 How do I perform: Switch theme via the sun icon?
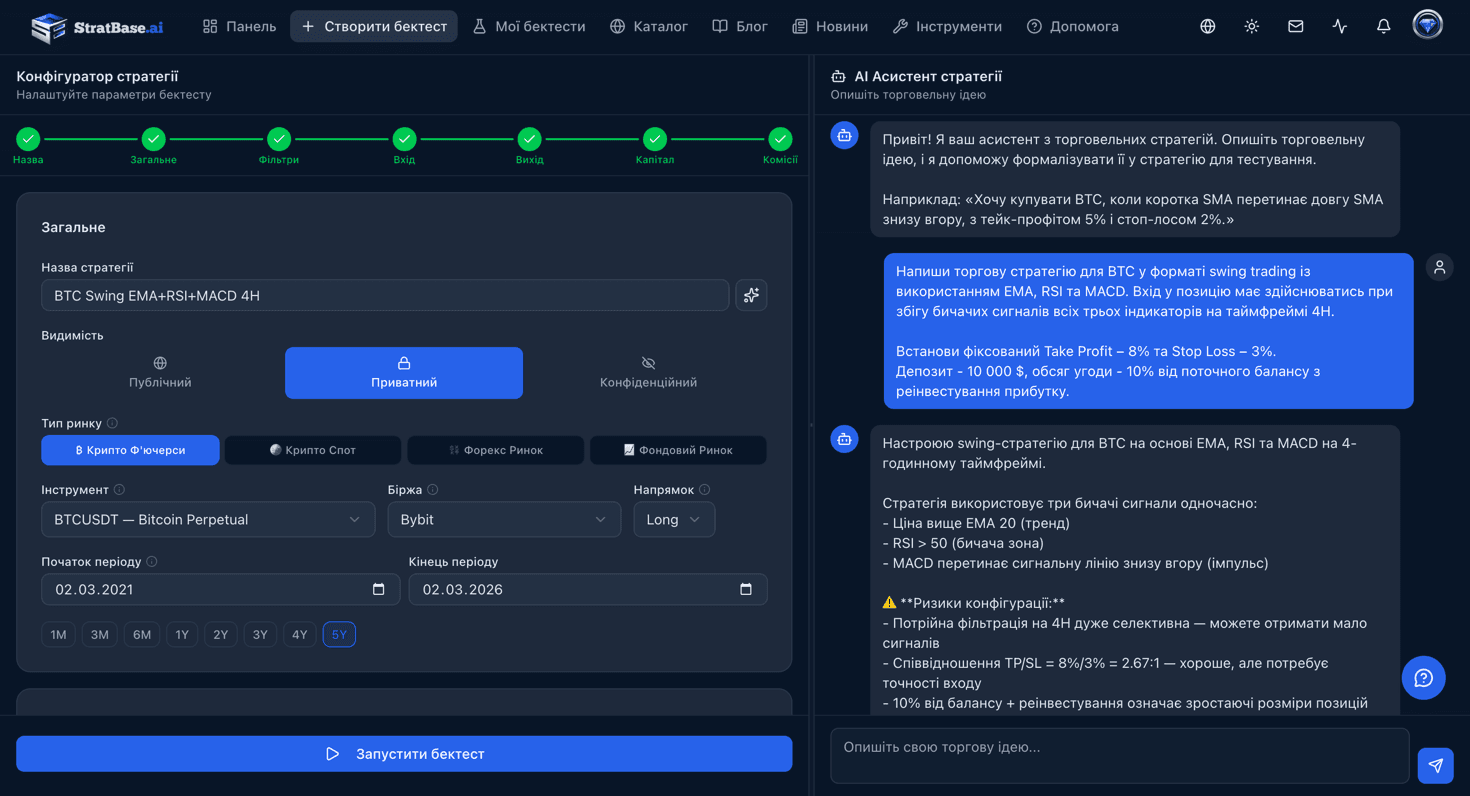(1251, 26)
